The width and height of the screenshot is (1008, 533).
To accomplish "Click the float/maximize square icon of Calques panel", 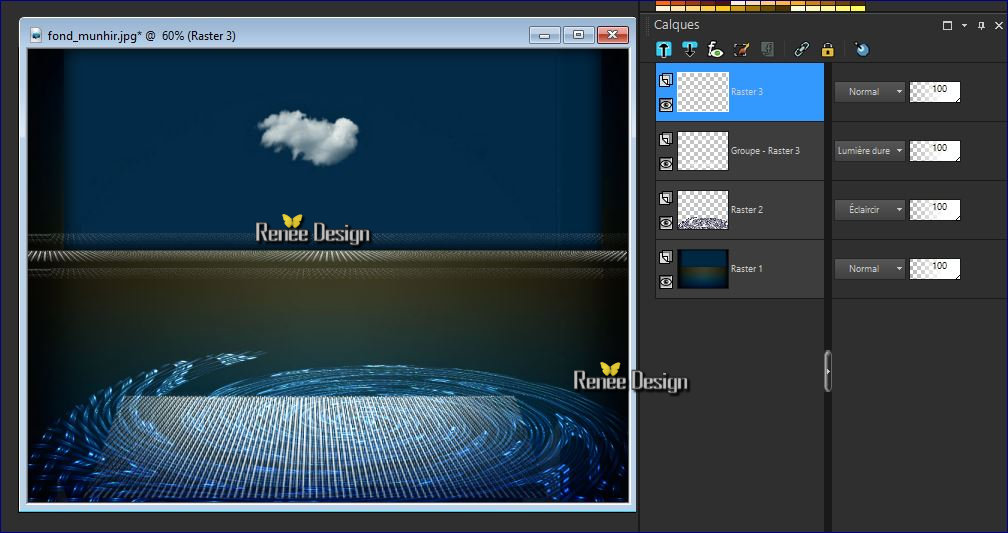I will pos(947,26).
